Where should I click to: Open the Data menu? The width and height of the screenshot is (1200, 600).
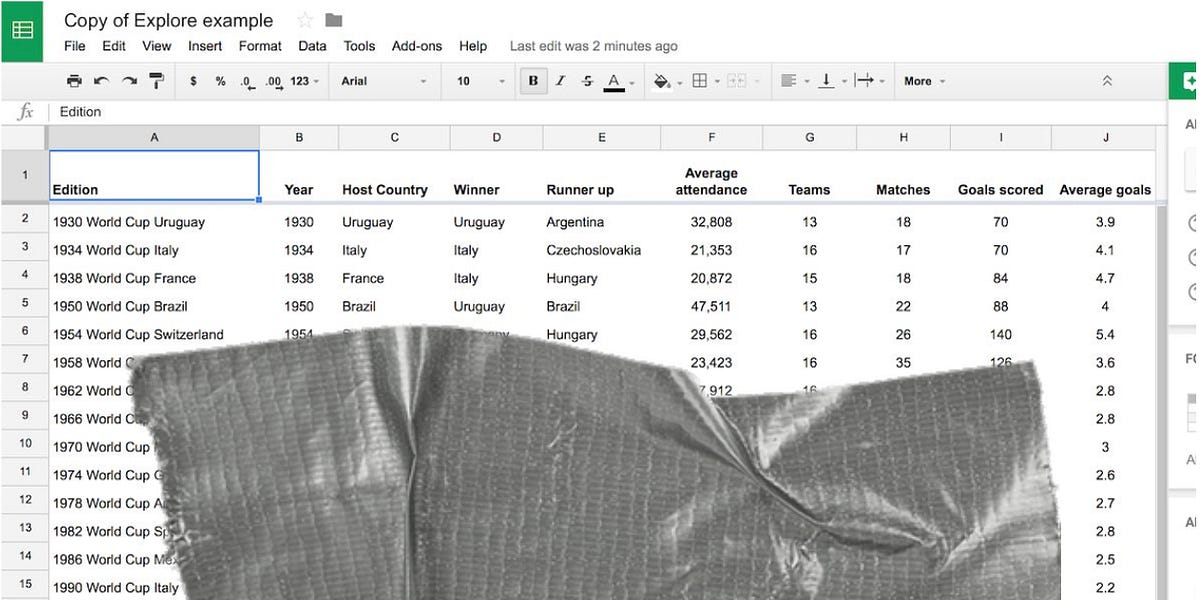(x=312, y=46)
